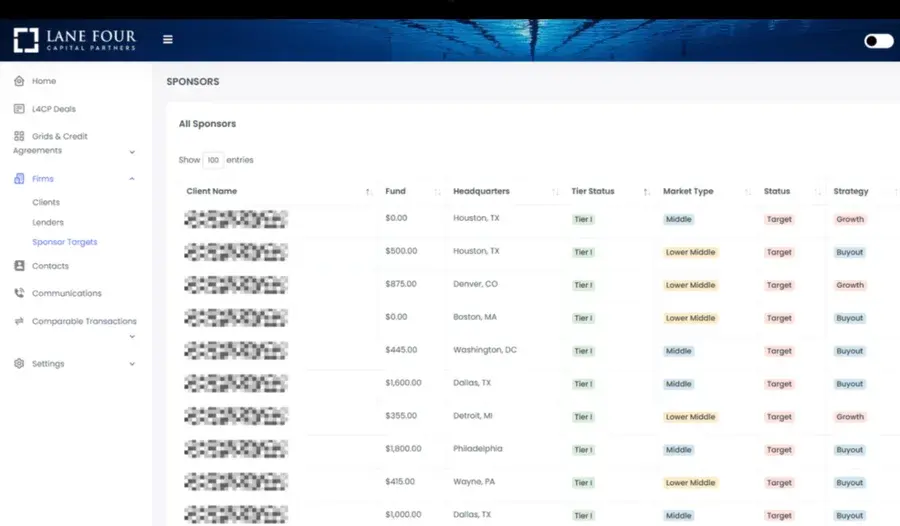The height and width of the screenshot is (526, 900).
Task: Click the $445.00 fund value
Action: pyautogui.click(x=401, y=350)
